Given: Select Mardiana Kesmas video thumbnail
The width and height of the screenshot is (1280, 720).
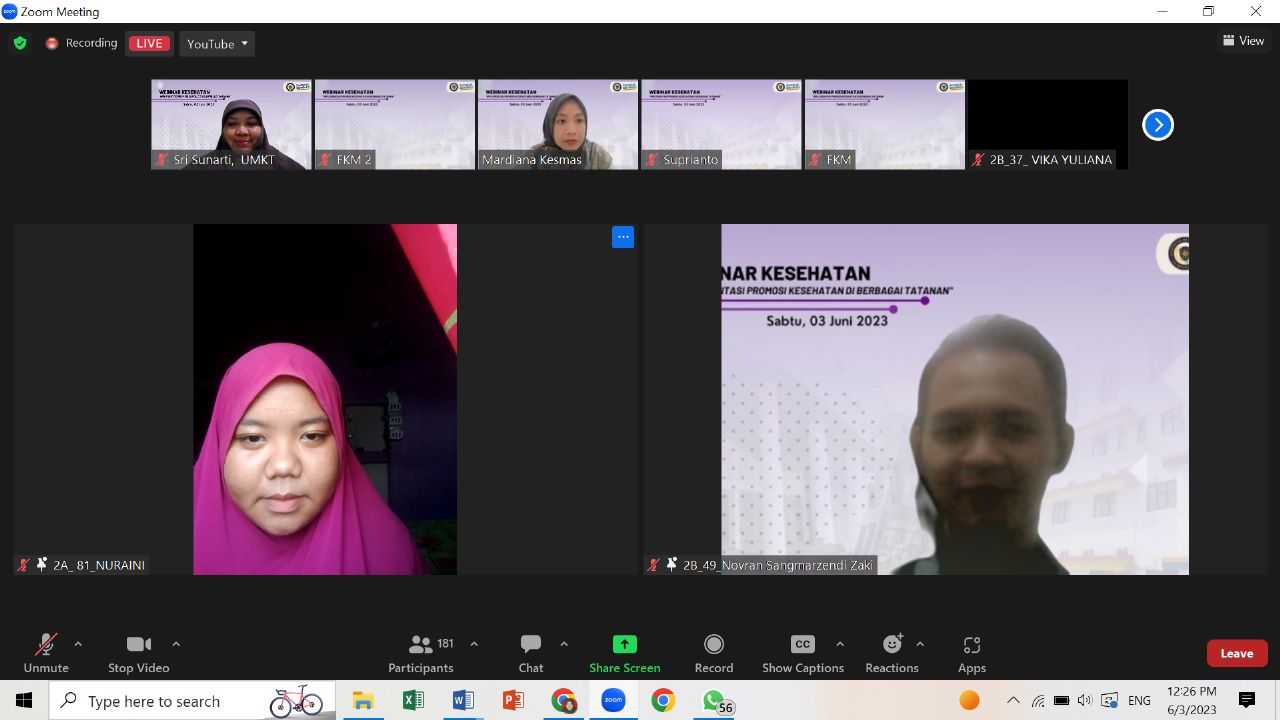Looking at the screenshot, I should click(558, 124).
